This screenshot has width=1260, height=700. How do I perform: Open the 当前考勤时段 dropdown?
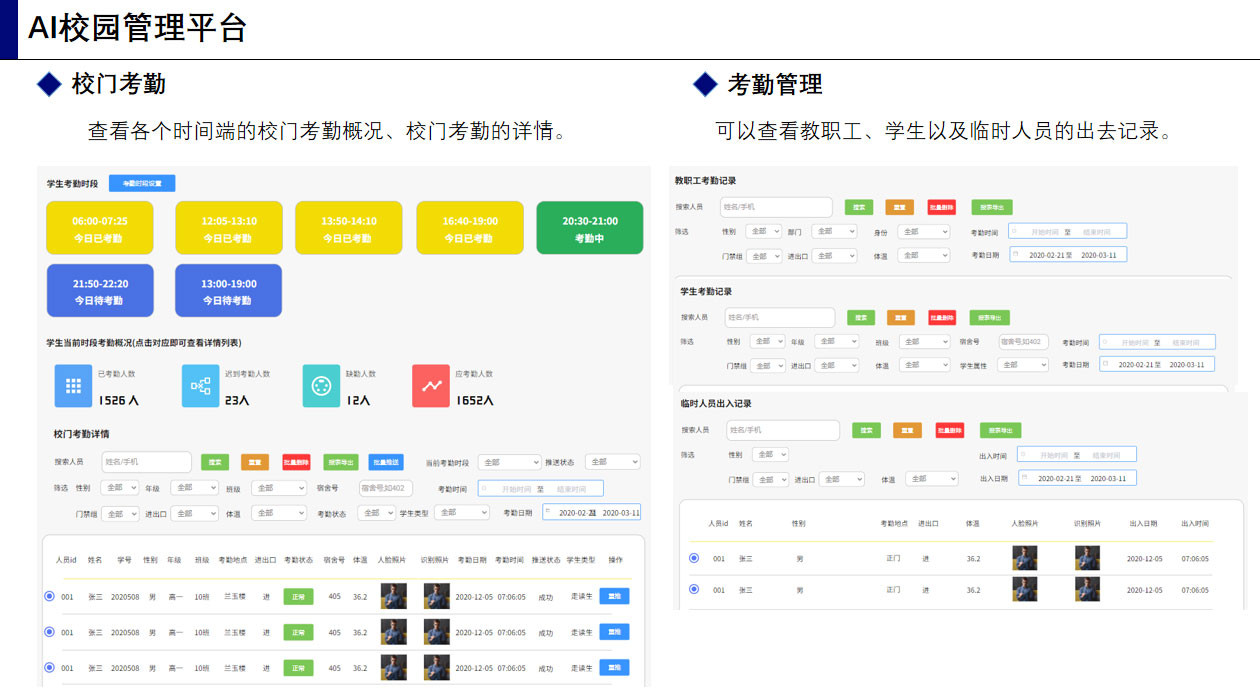(509, 462)
